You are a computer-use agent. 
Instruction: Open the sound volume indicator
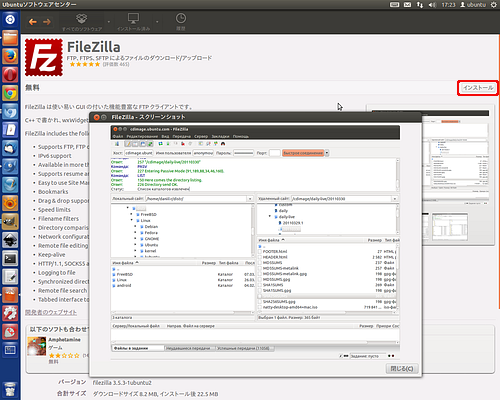coord(432,5)
